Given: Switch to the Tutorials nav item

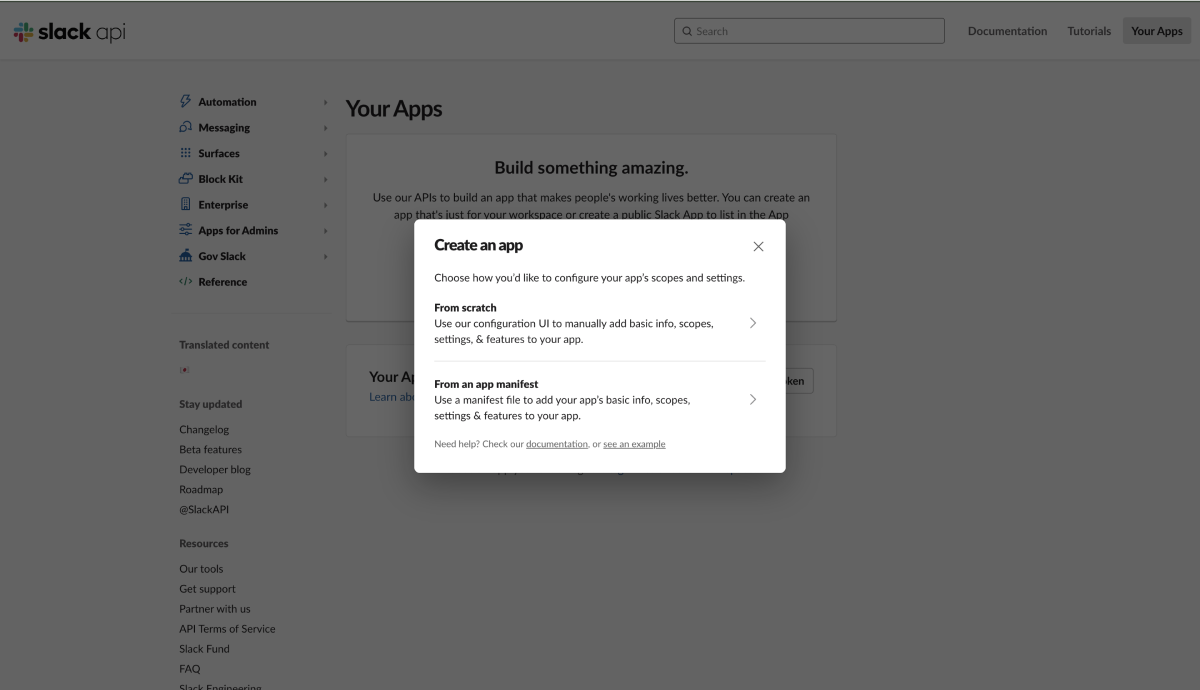Looking at the screenshot, I should point(1088,31).
